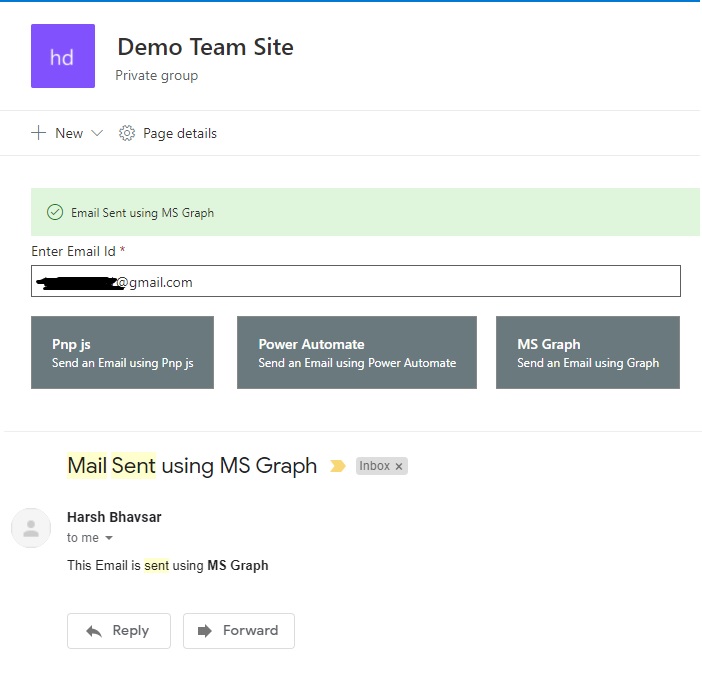The width and height of the screenshot is (702, 680).
Task: Send an email using Pnp js button
Action: tap(122, 352)
